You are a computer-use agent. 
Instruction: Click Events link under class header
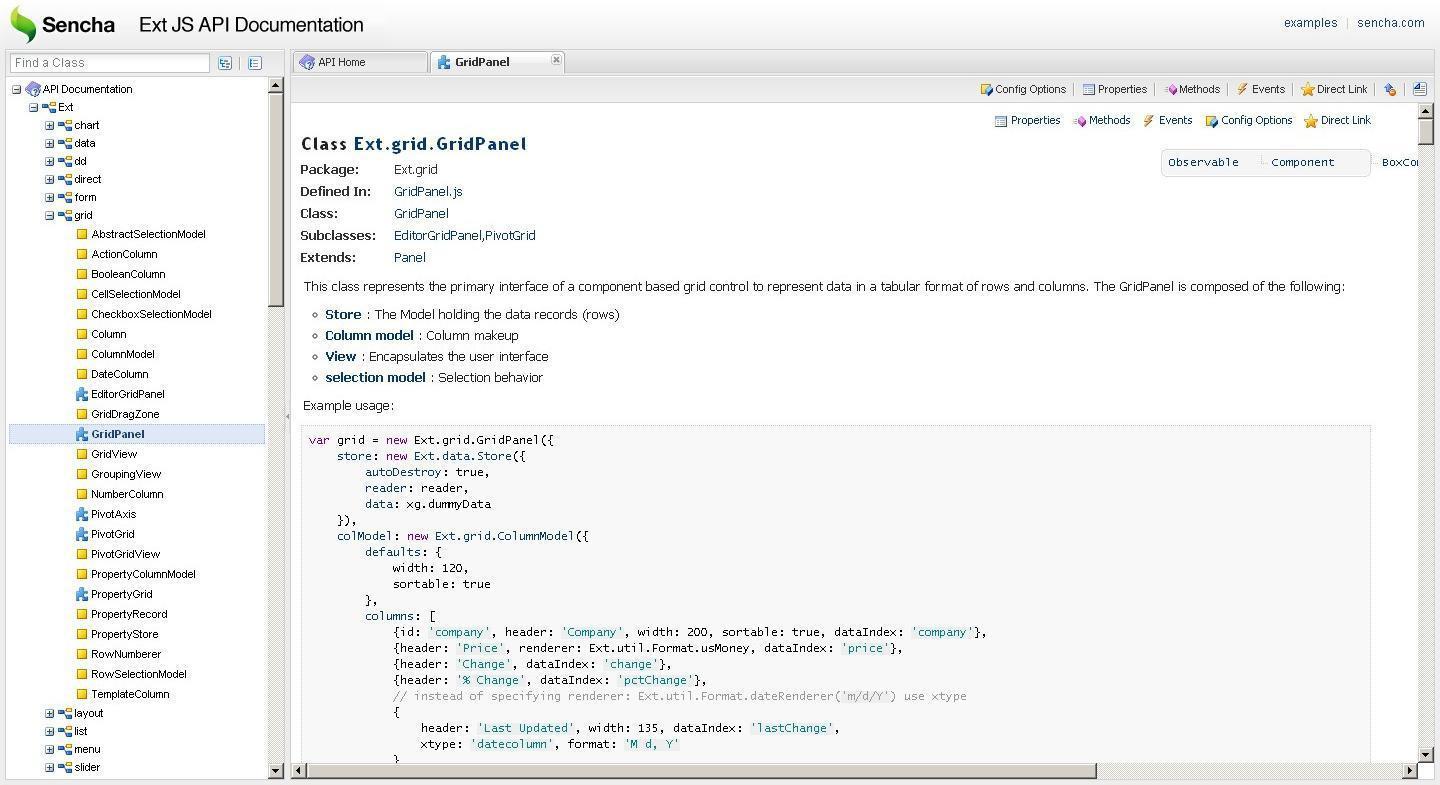(1167, 120)
